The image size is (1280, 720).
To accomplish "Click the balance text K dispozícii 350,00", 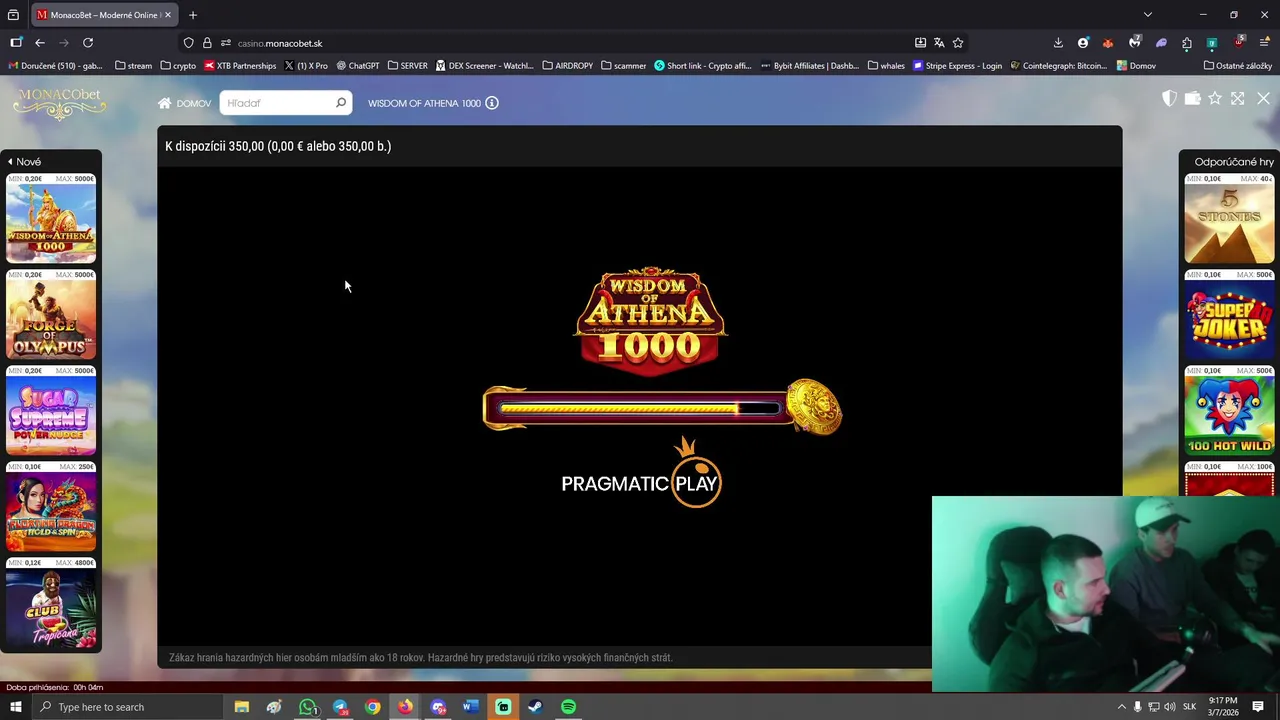I will [278, 146].
